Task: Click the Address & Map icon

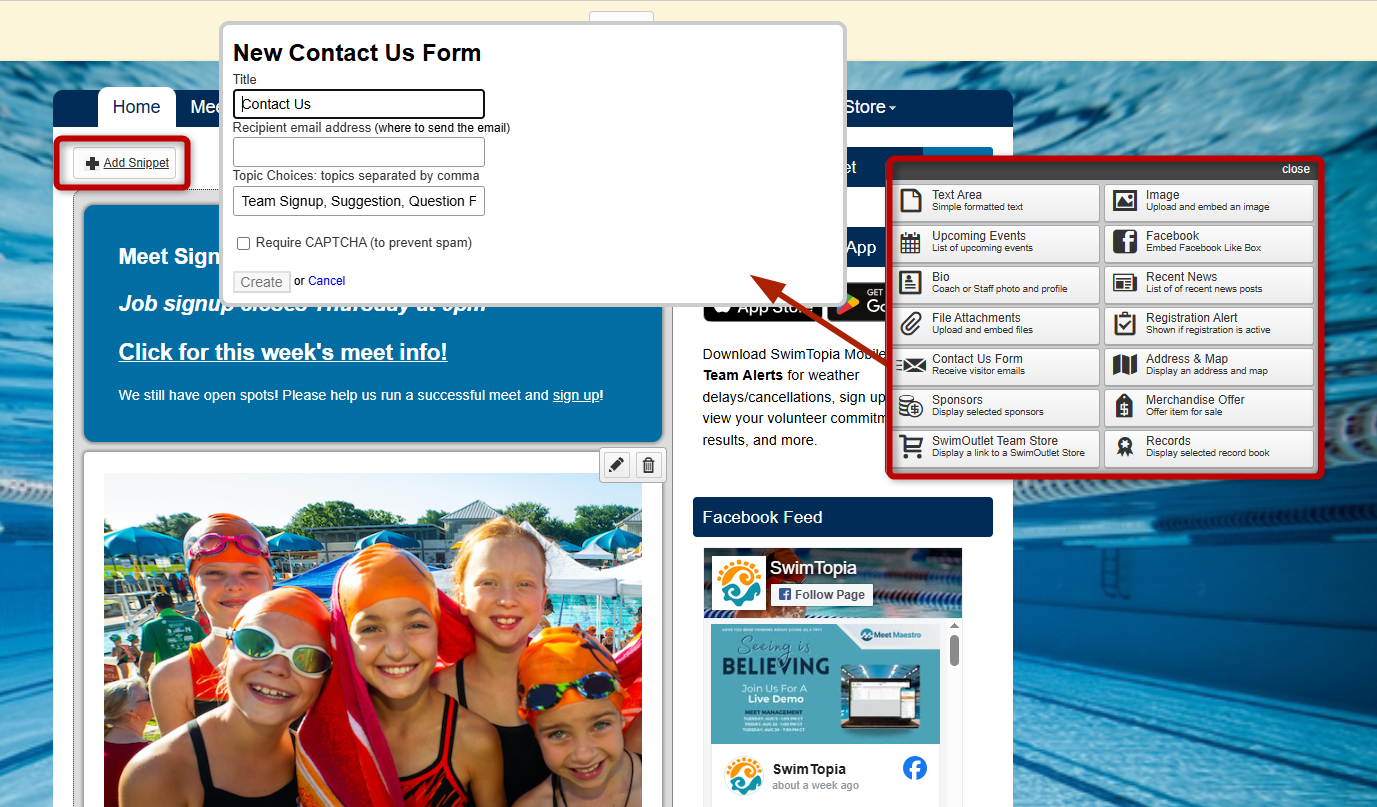Action: point(1125,365)
